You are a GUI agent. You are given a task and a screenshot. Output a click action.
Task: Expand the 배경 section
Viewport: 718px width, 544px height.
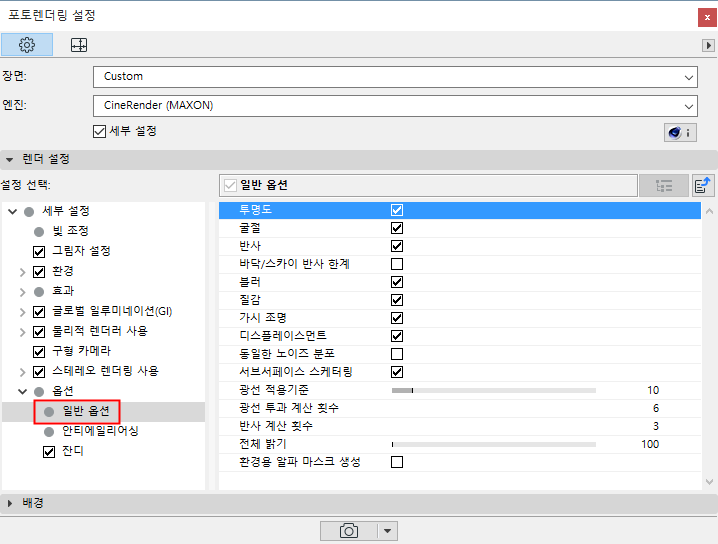click(x=10, y=503)
